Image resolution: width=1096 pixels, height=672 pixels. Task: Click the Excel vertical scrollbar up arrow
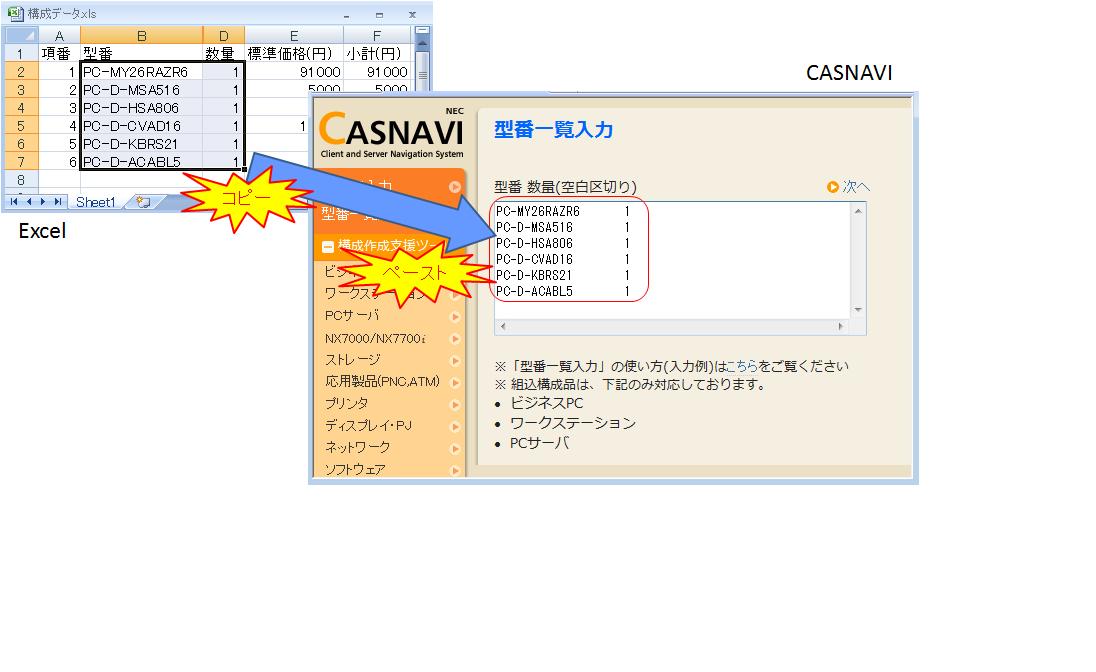[x=421, y=44]
